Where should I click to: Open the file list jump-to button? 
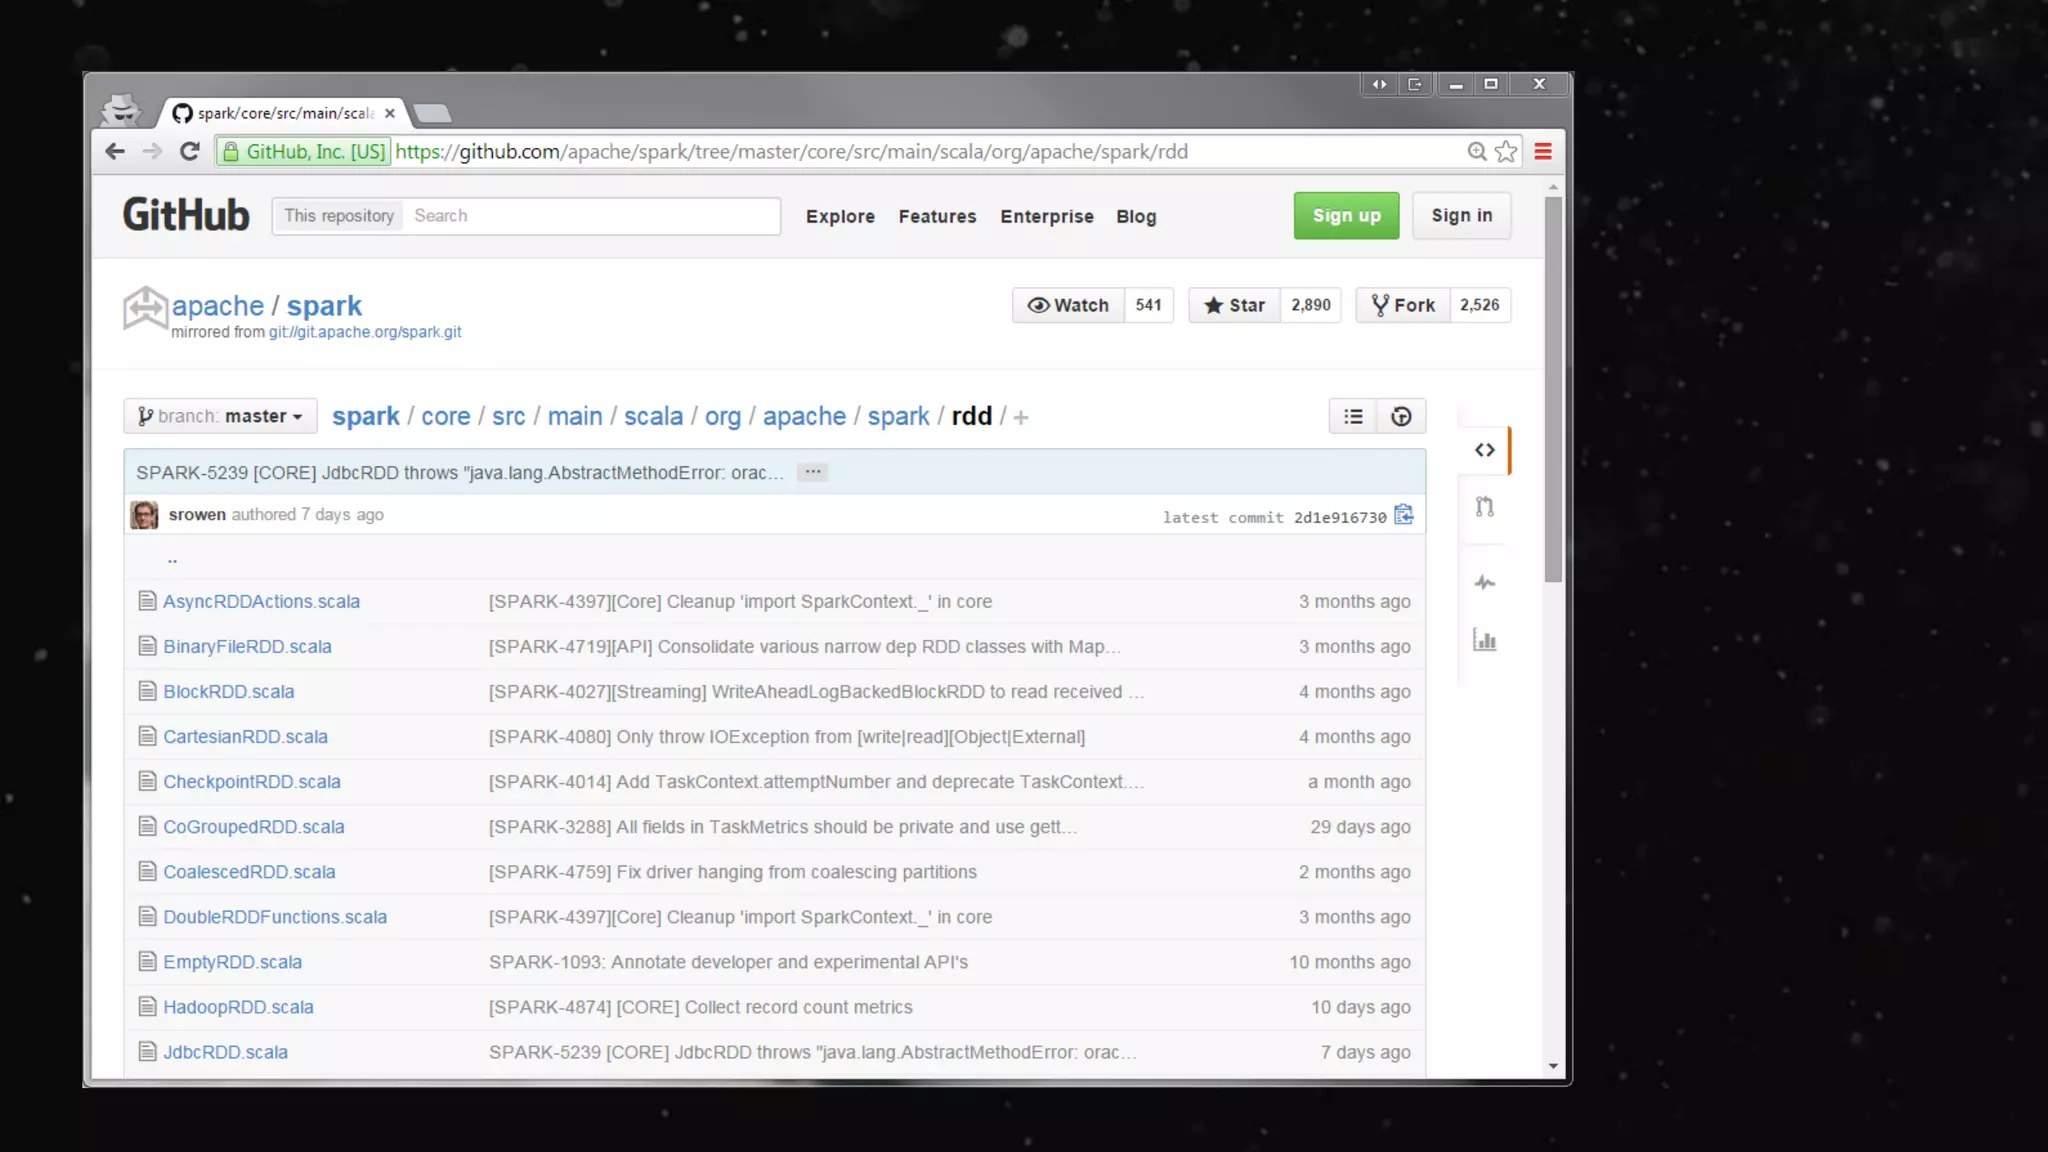point(1353,417)
